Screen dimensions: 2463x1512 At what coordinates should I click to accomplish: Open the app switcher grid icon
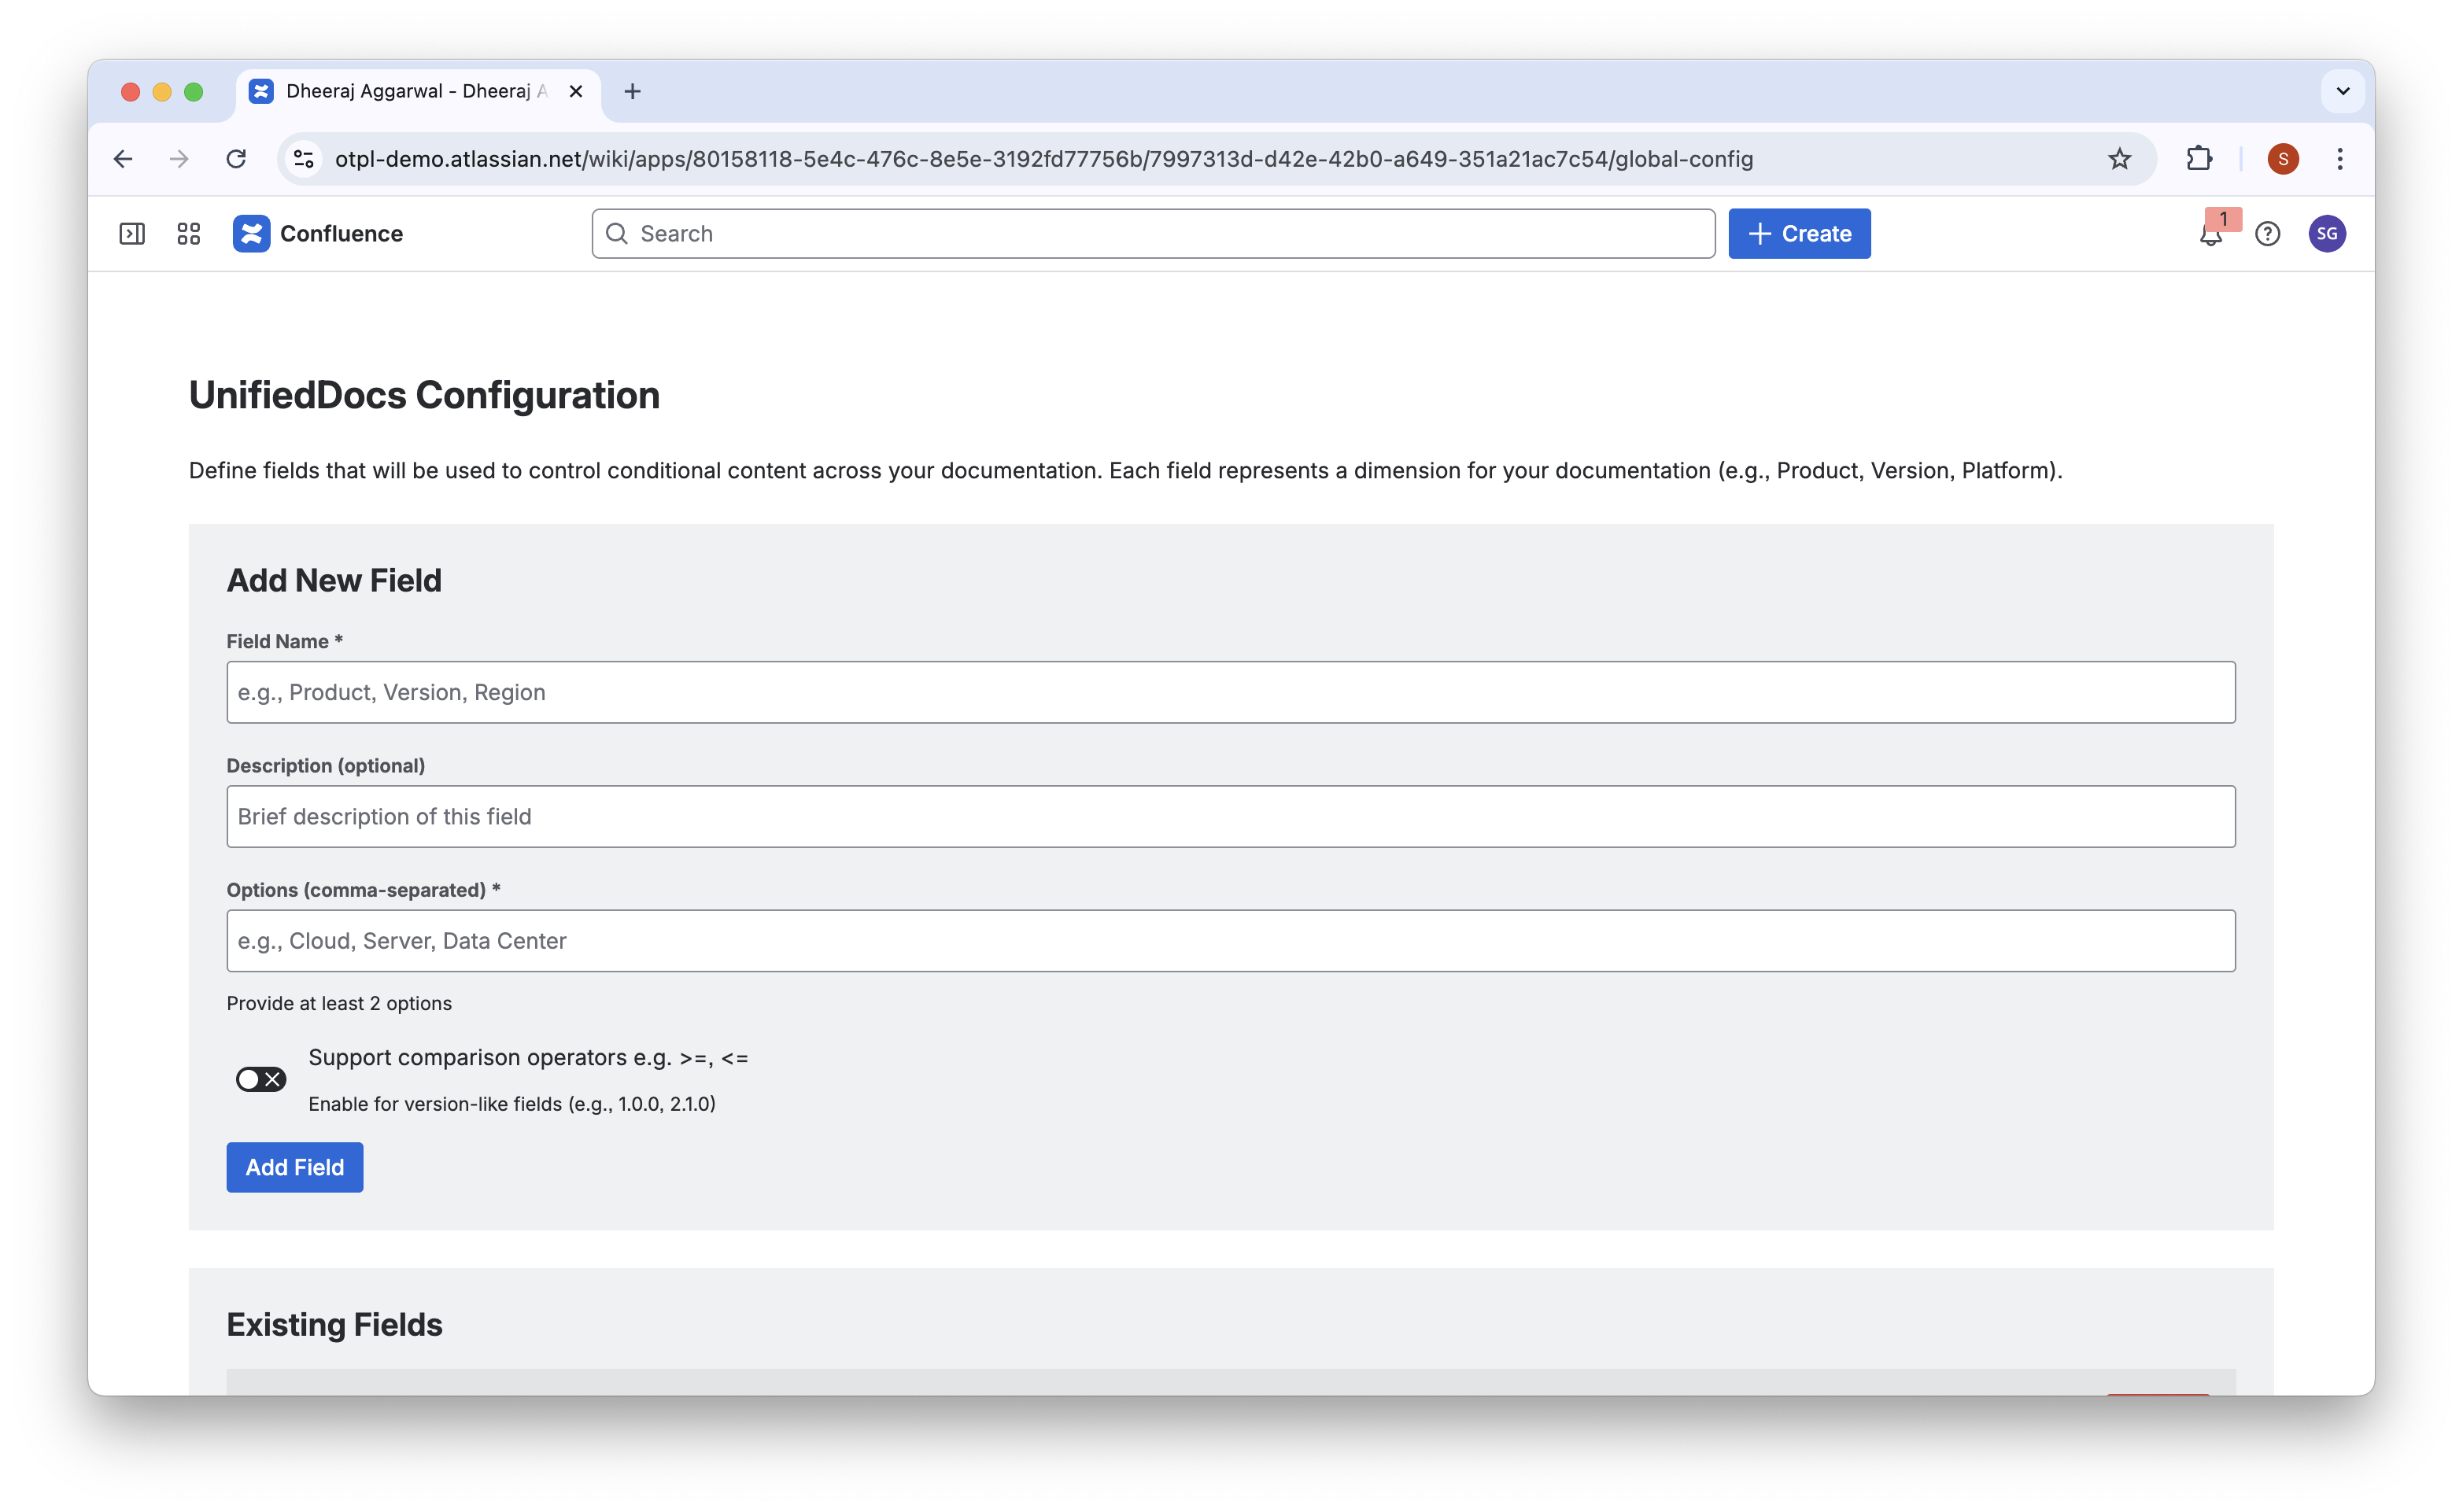188,234
